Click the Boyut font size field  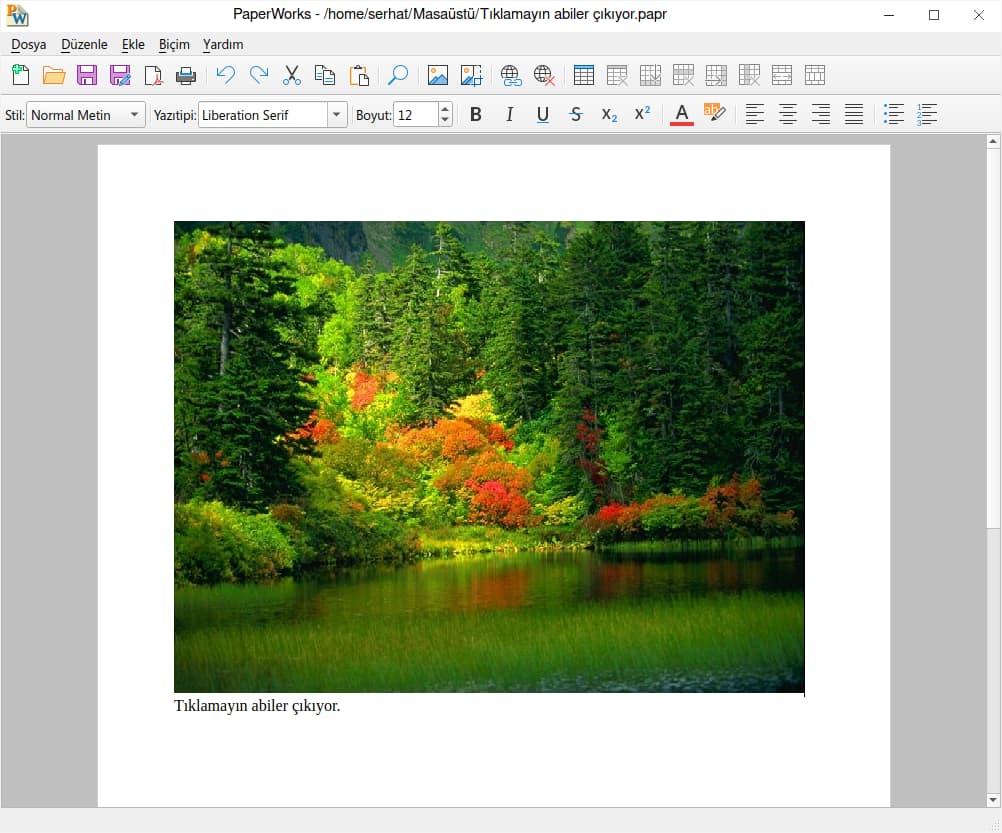click(x=415, y=115)
